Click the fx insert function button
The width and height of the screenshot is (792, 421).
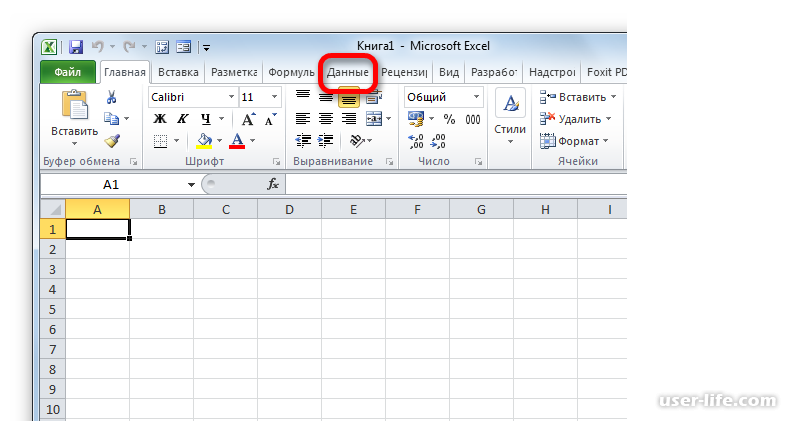[273, 184]
